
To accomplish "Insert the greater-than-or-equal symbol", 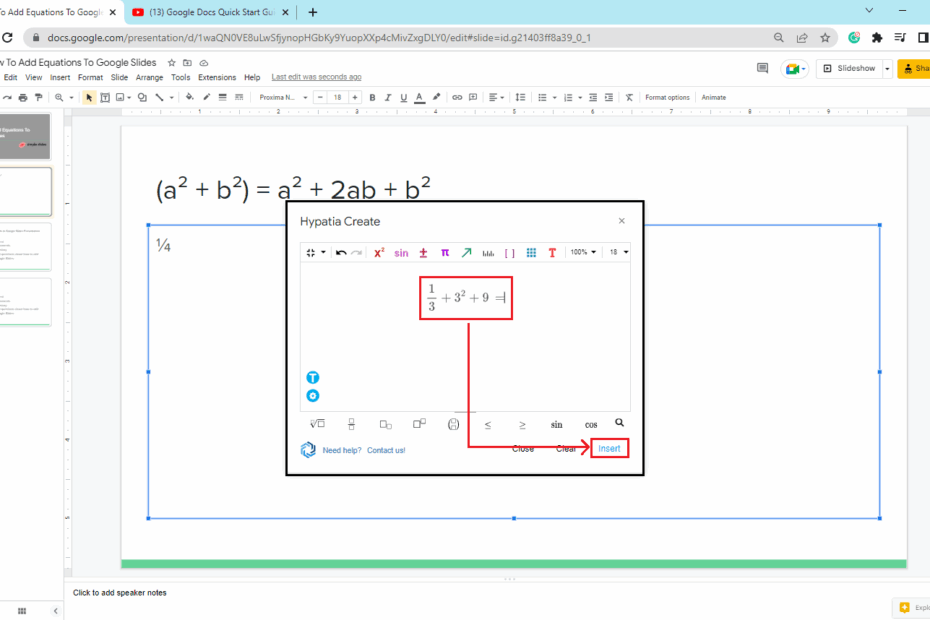I will 522,425.
